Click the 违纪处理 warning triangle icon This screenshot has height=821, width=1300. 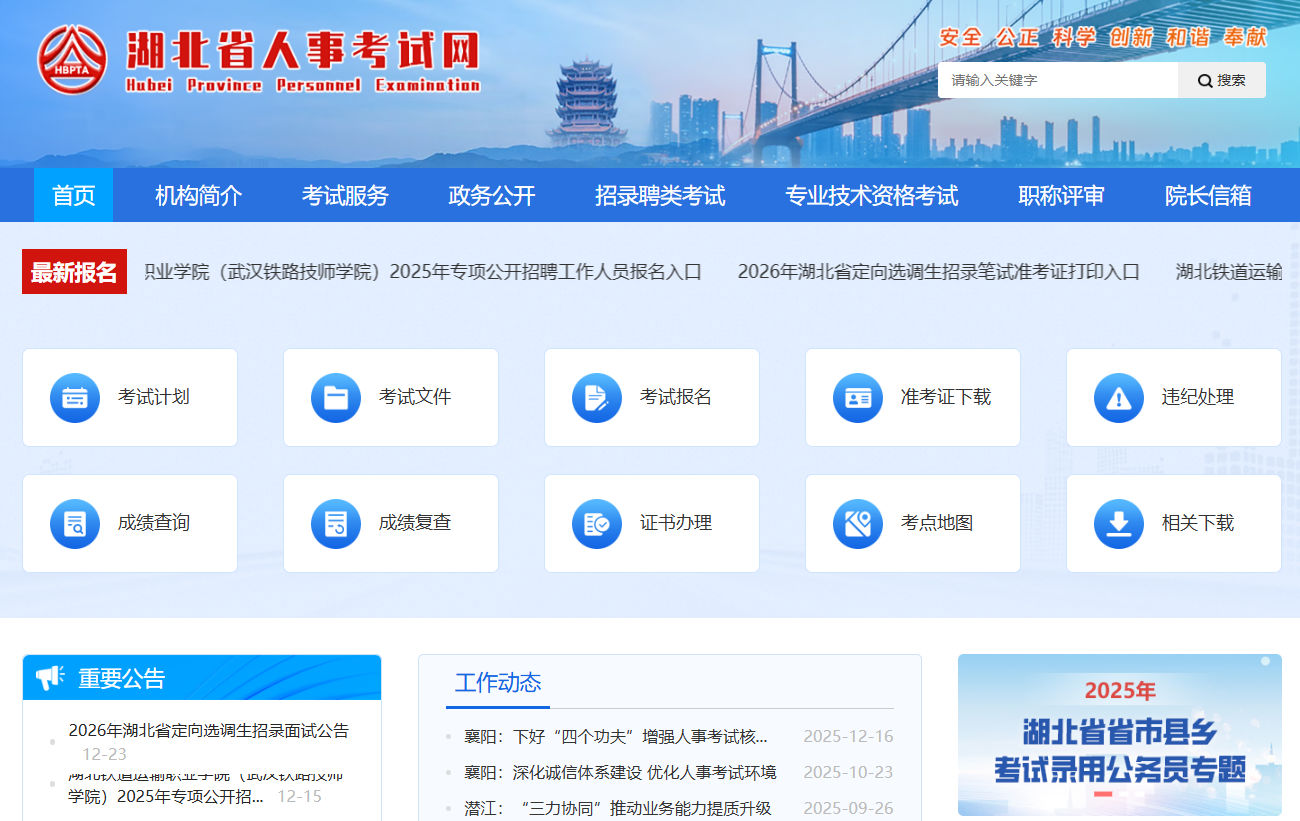coord(1119,398)
